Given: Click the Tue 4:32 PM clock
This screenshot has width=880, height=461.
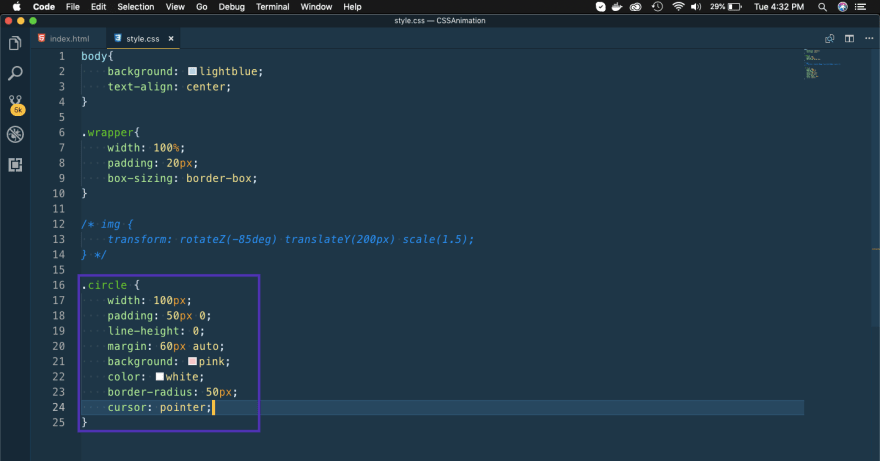Looking at the screenshot, I should [778, 7].
